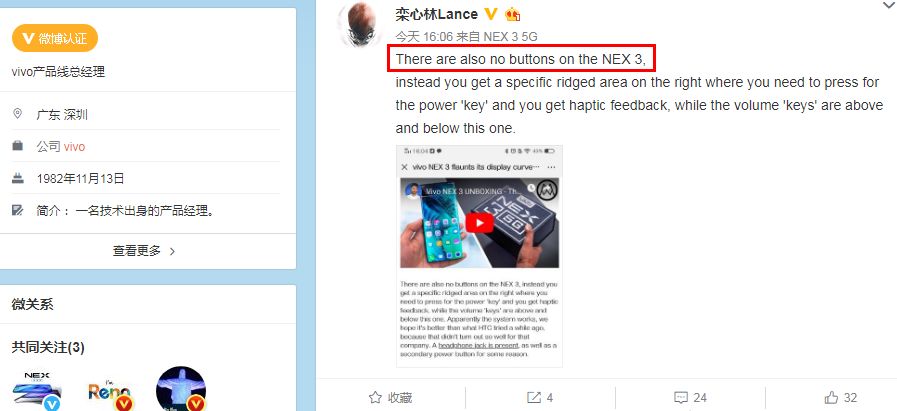Click the company briefcase icon
This screenshot has width=897, height=411.
17,147
